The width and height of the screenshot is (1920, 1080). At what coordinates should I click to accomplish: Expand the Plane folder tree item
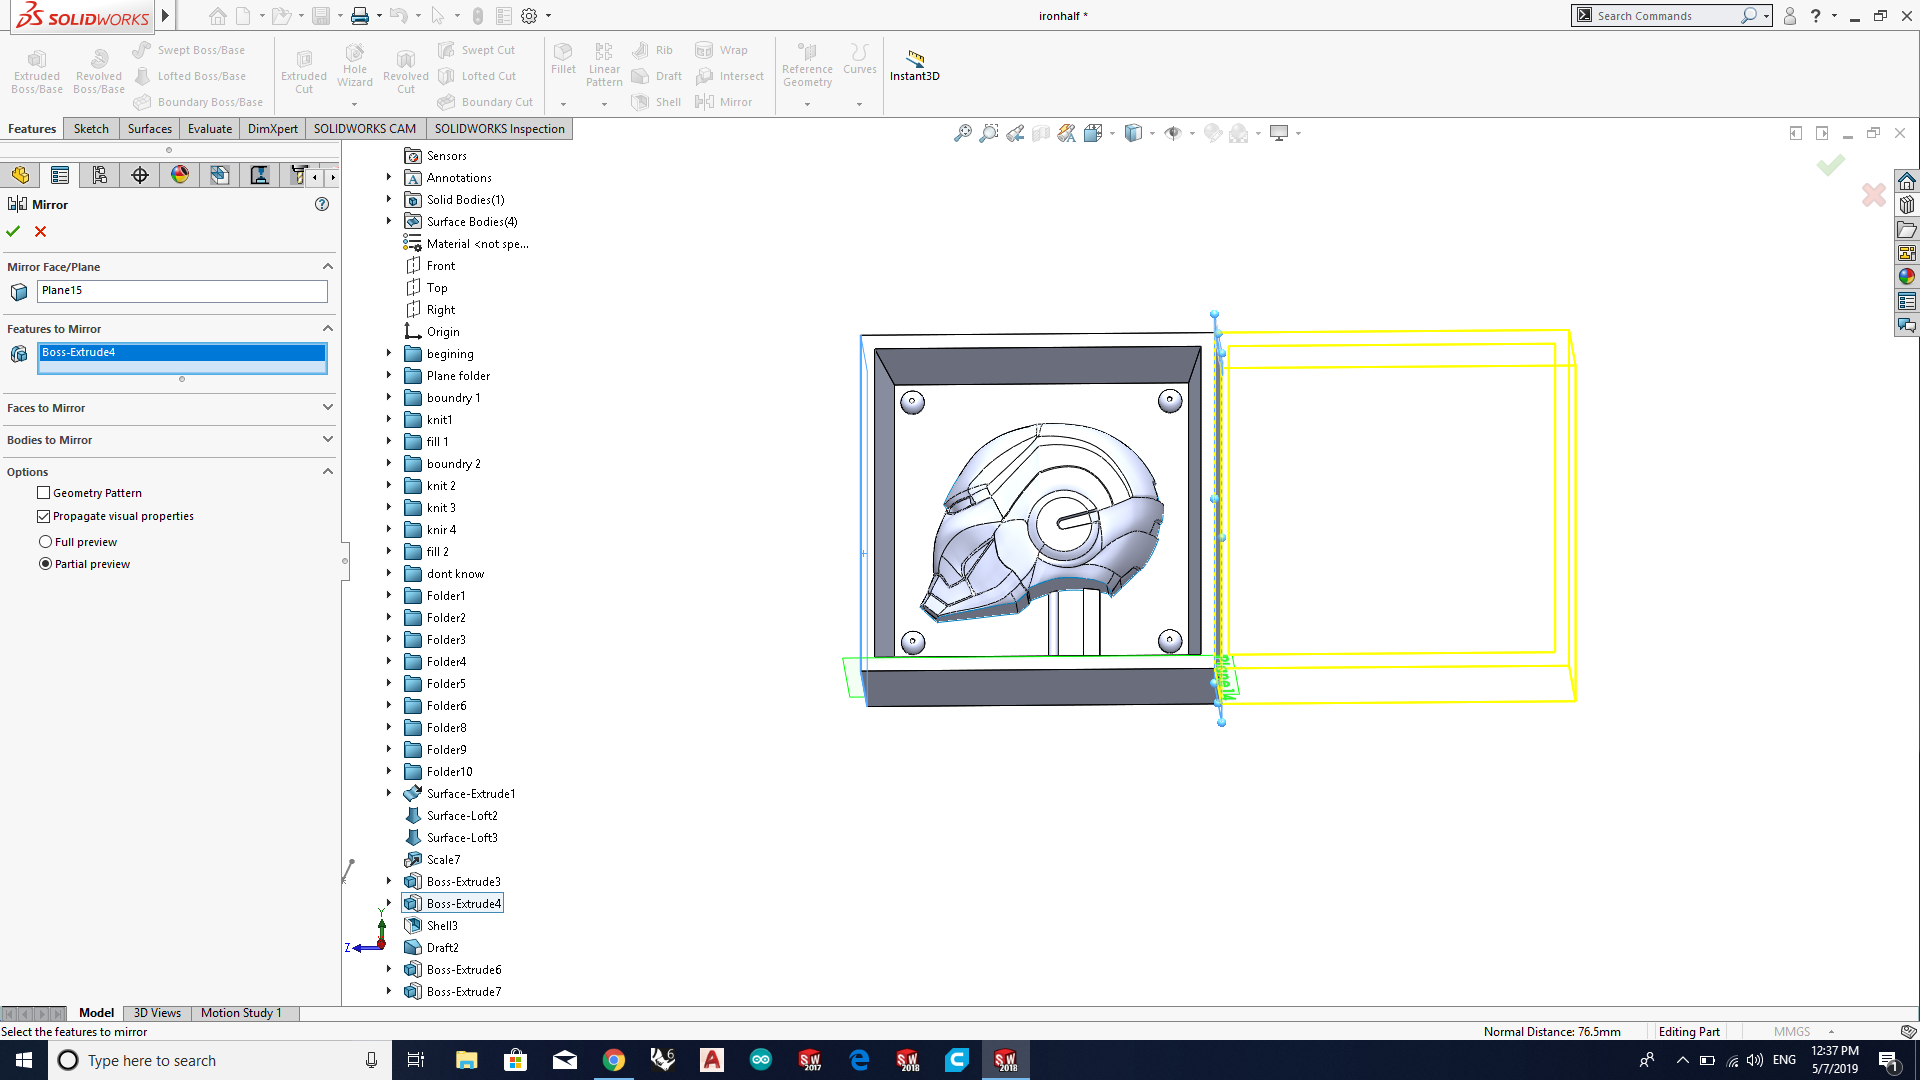389,376
